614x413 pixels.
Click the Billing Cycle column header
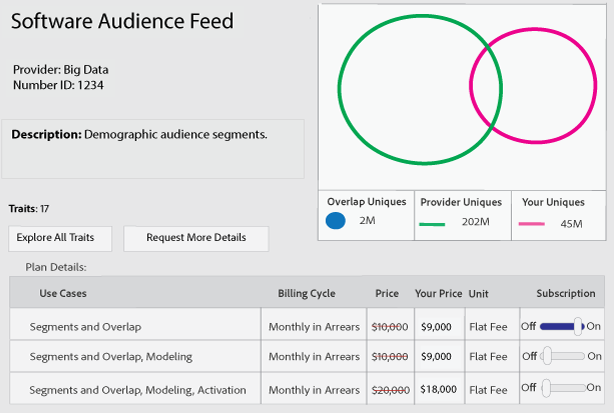[307, 294]
